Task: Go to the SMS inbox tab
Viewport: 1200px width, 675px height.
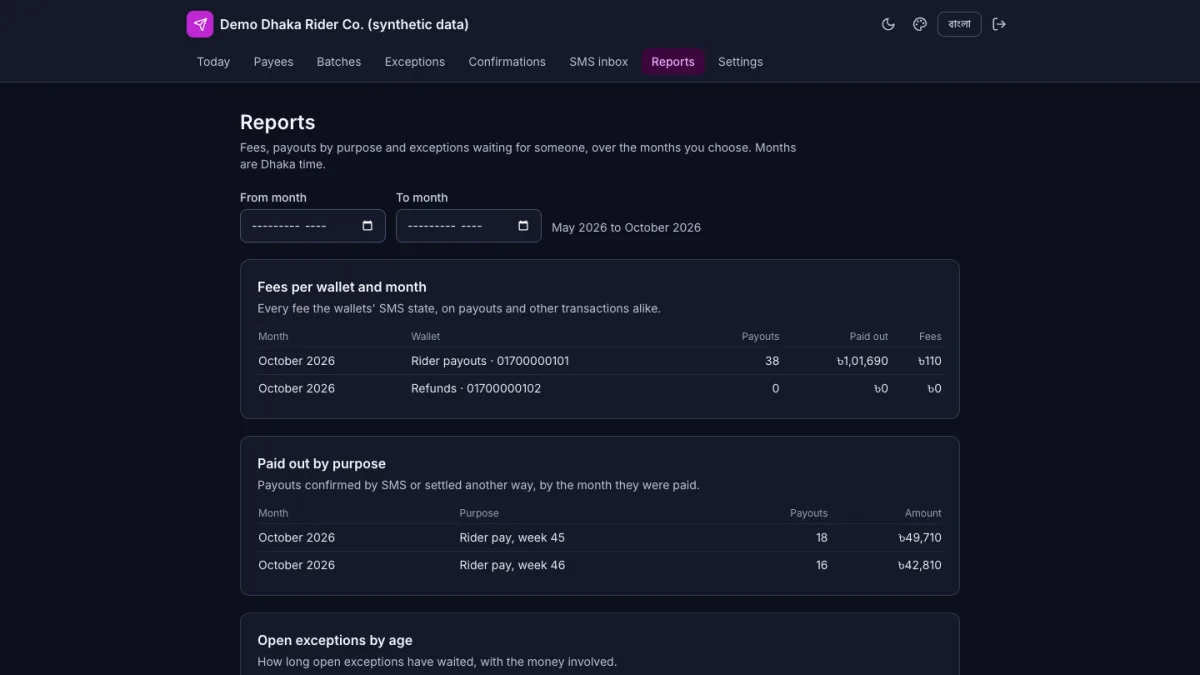Action: point(599,62)
